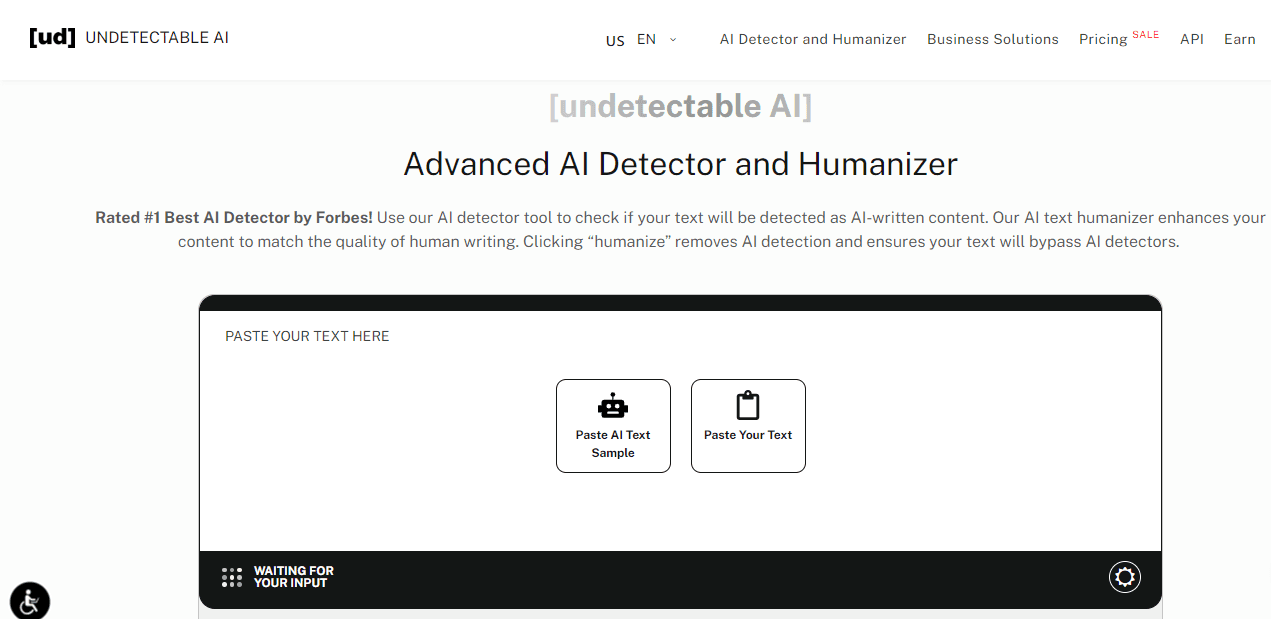Open the accessibility widget in the corner
The image size is (1271, 619).
29,601
